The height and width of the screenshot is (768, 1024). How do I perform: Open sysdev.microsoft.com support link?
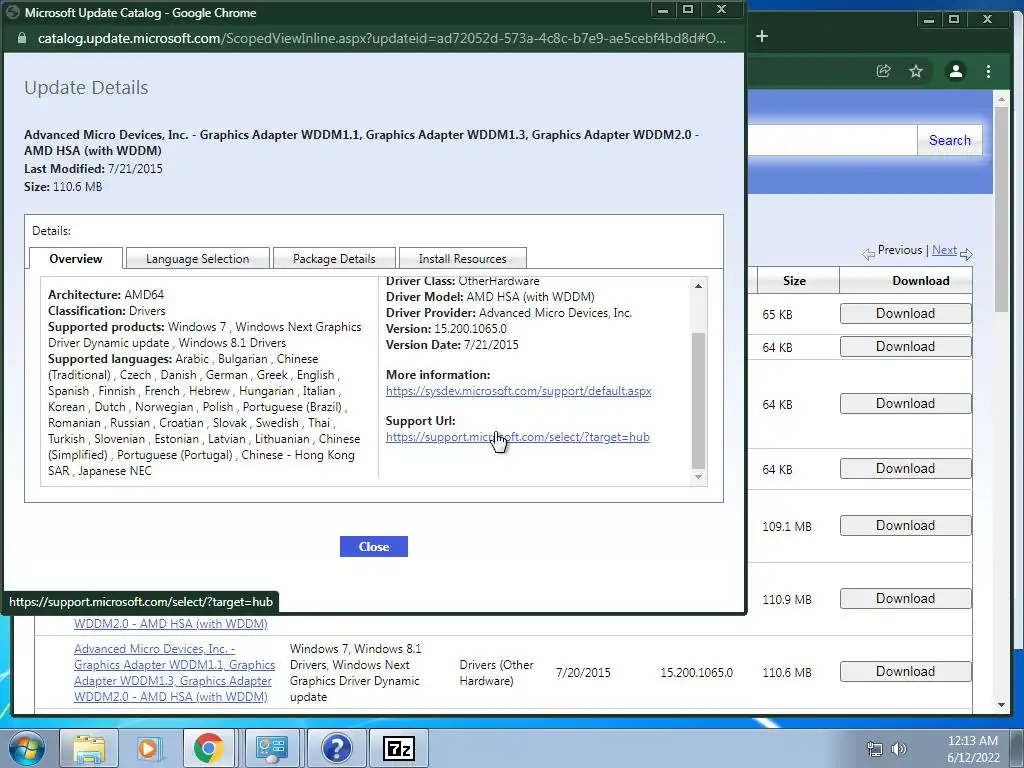pyautogui.click(x=519, y=391)
